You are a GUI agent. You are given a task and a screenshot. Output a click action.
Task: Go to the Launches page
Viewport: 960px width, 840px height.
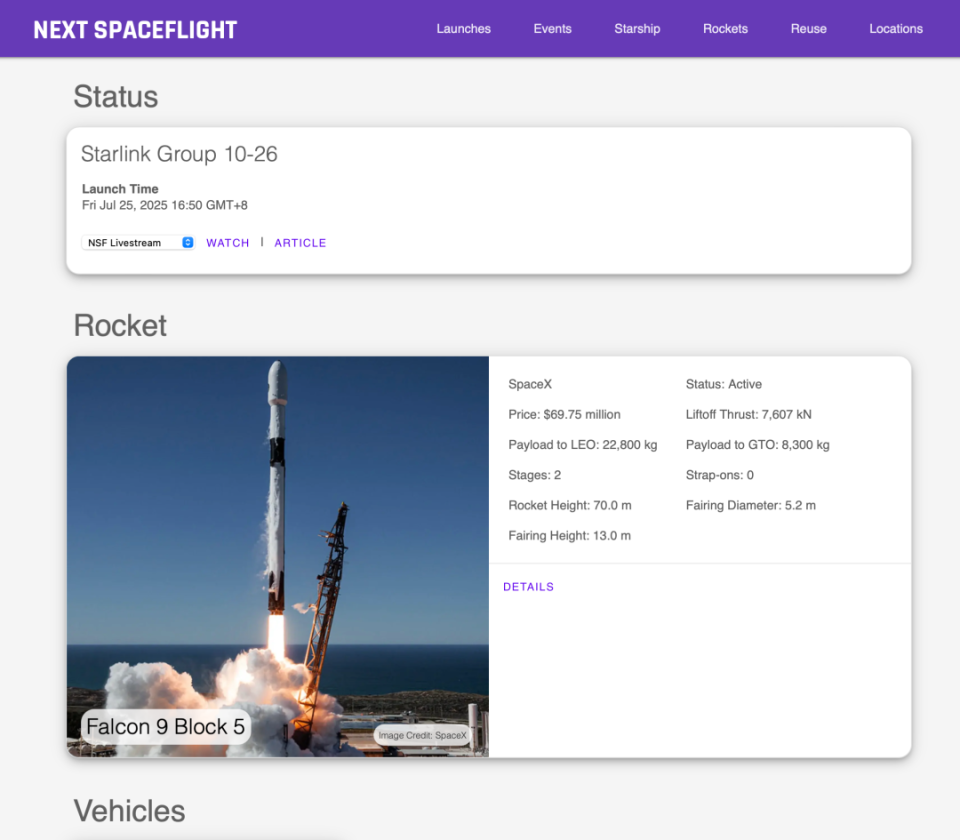coord(463,29)
